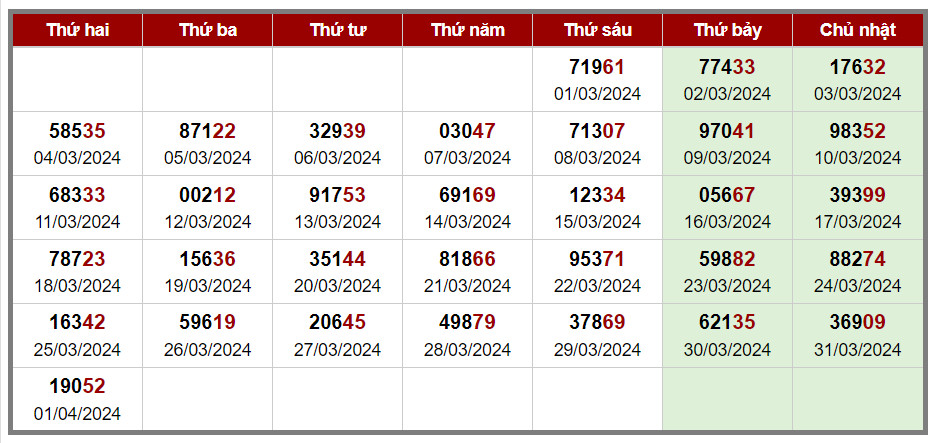This screenshot has width=934, height=443.
Task: Click the Thứ hai column header
Action: (77, 30)
